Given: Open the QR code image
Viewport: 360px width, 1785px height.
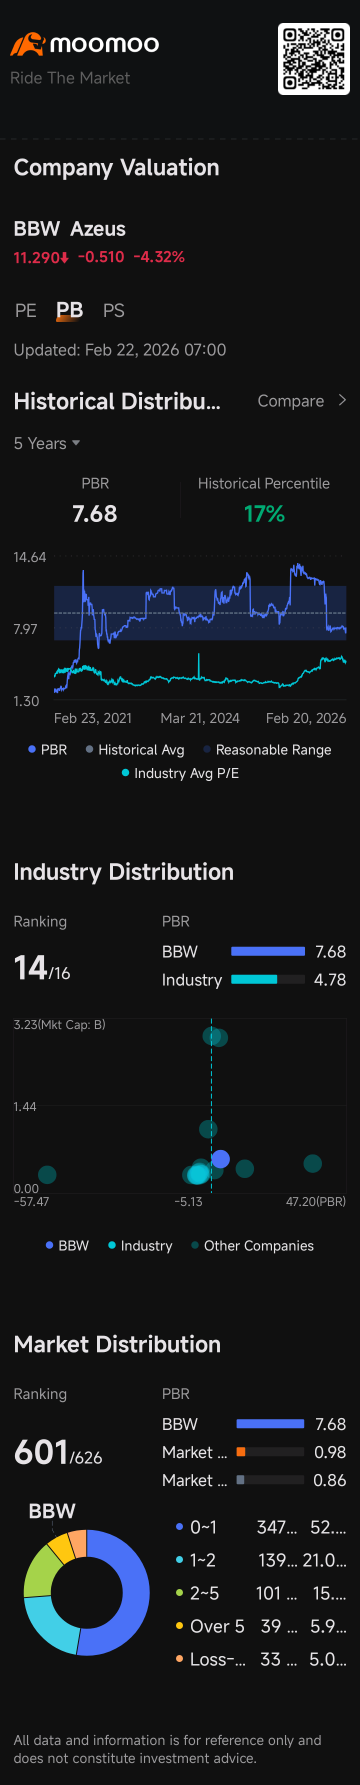Looking at the screenshot, I should [314, 59].
